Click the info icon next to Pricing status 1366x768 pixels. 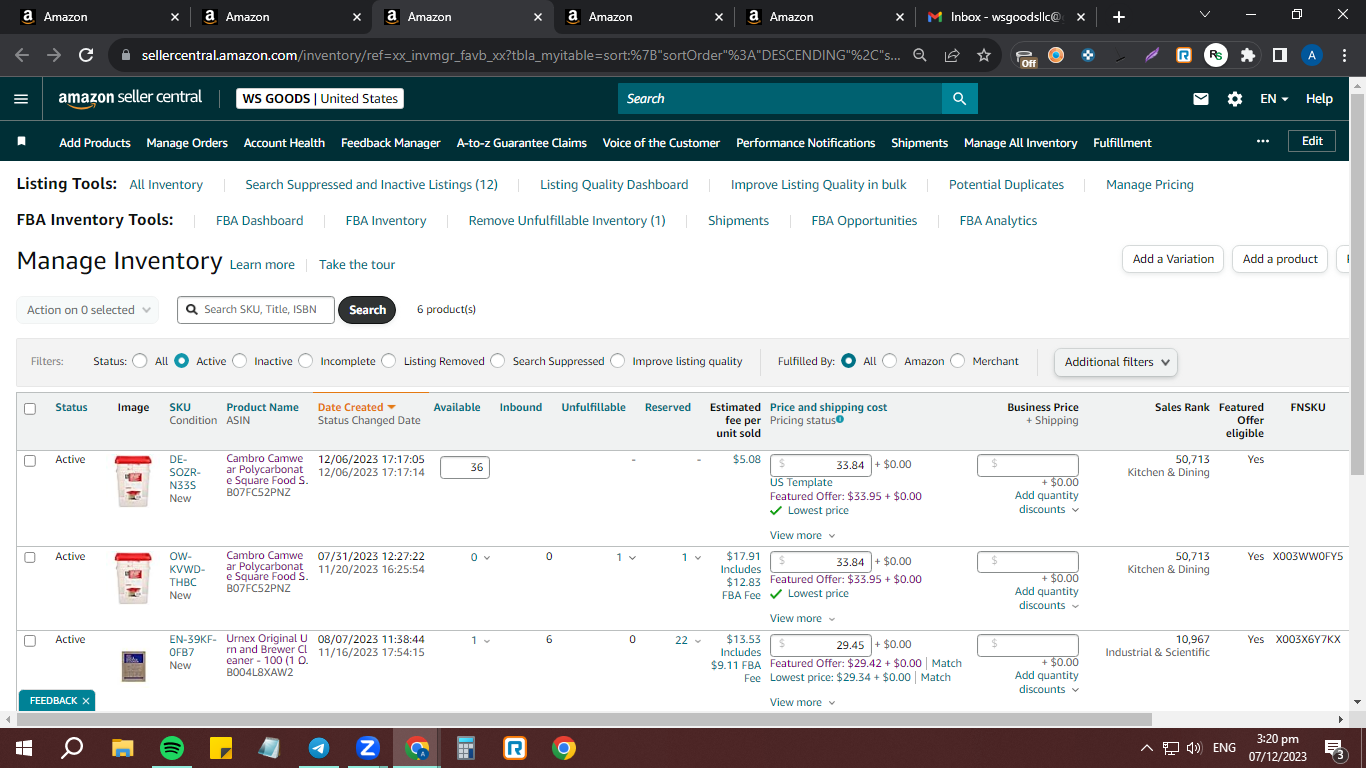(x=839, y=420)
